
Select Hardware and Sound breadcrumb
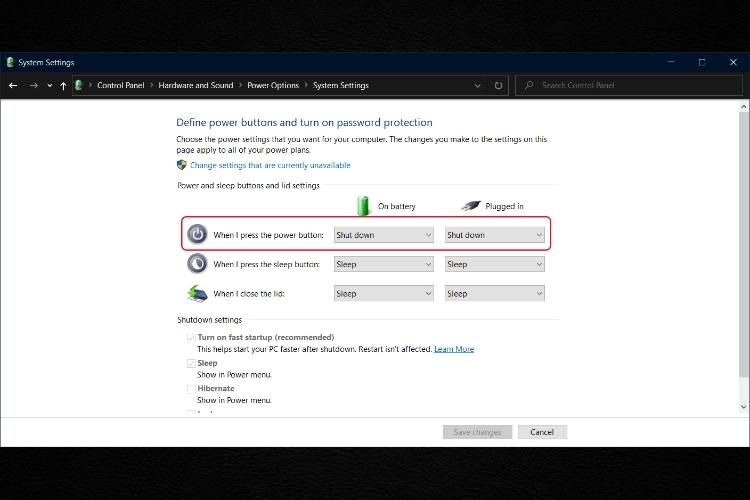[x=196, y=85]
